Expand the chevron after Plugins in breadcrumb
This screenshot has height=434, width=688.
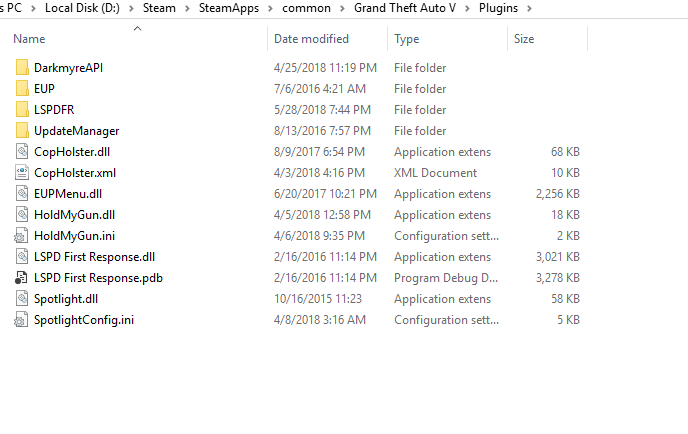(529, 8)
